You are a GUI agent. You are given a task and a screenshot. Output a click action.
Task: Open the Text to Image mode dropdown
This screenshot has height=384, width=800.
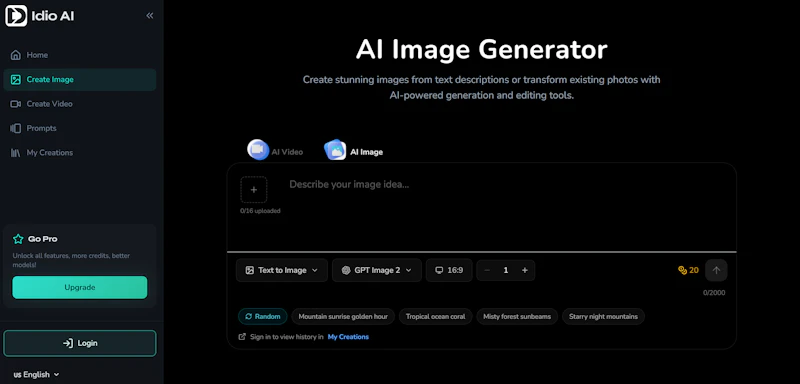coord(282,270)
